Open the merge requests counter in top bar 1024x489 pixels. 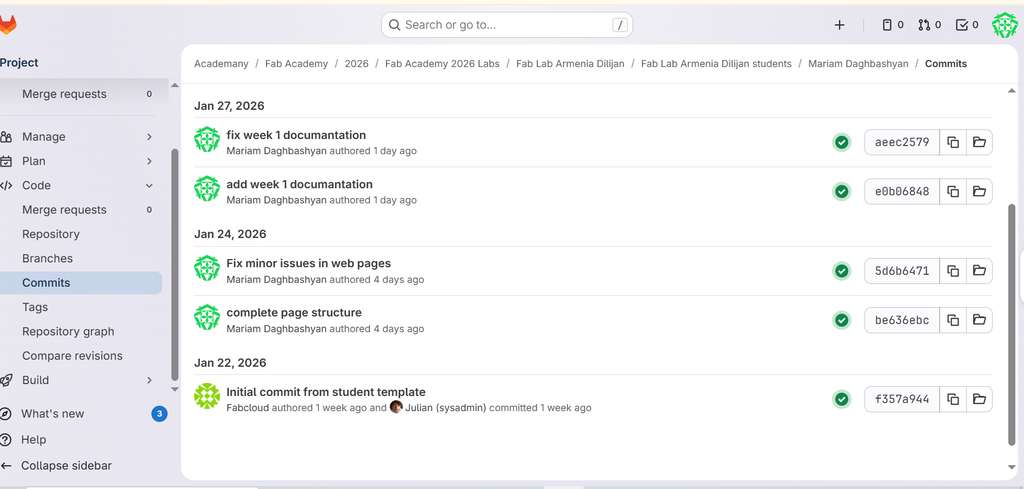point(929,25)
